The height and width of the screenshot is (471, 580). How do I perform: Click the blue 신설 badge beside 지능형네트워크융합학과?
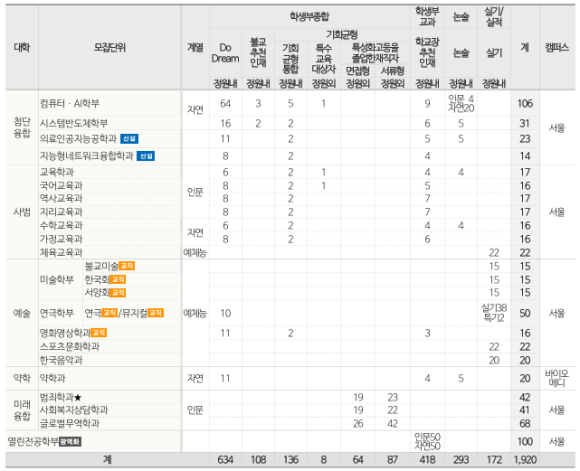coord(146,156)
